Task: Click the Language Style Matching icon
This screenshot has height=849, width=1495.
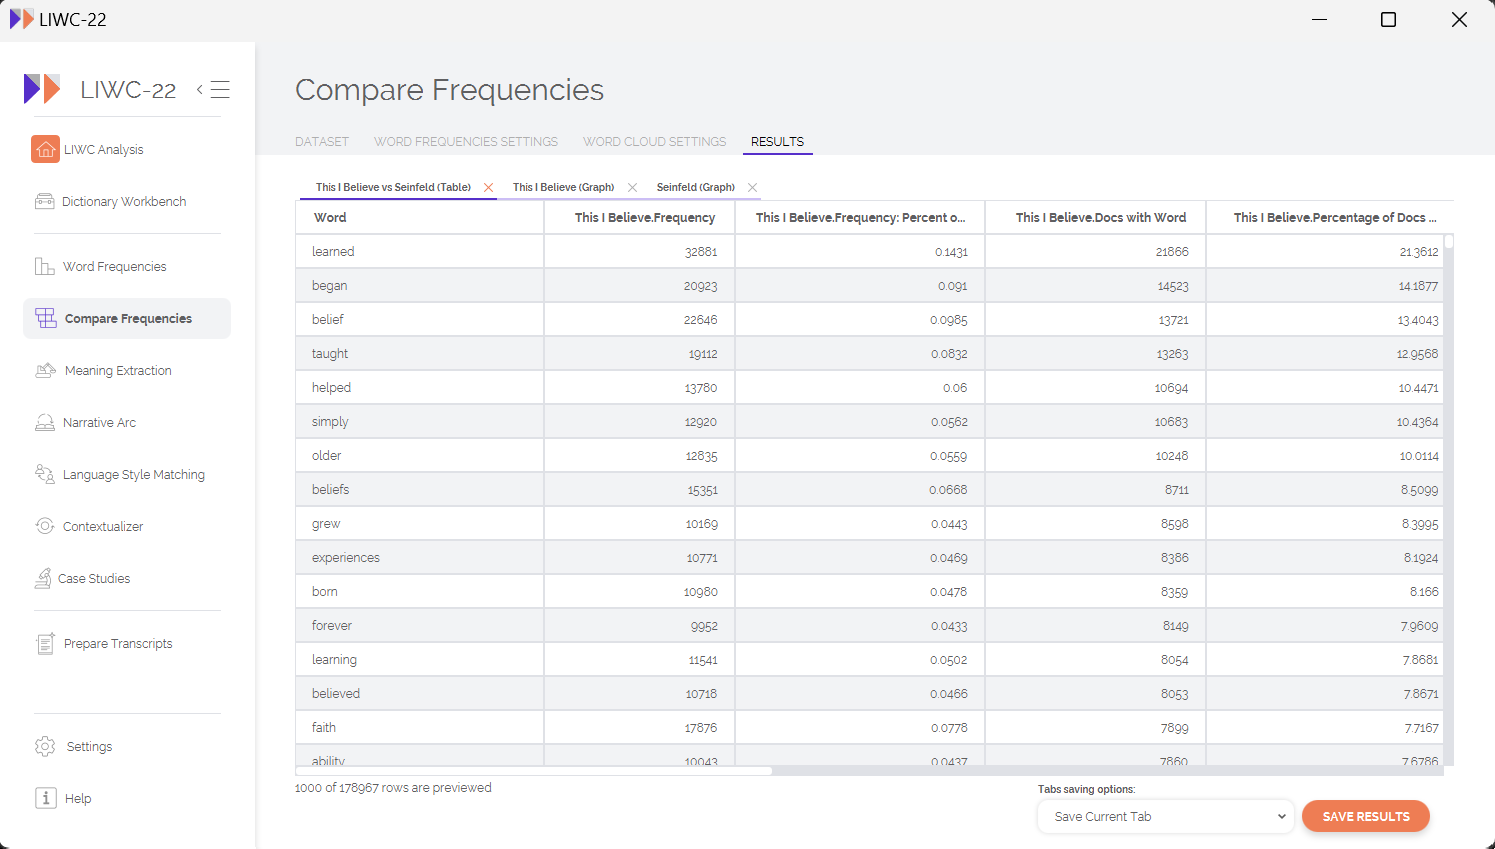Action: (45, 474)
